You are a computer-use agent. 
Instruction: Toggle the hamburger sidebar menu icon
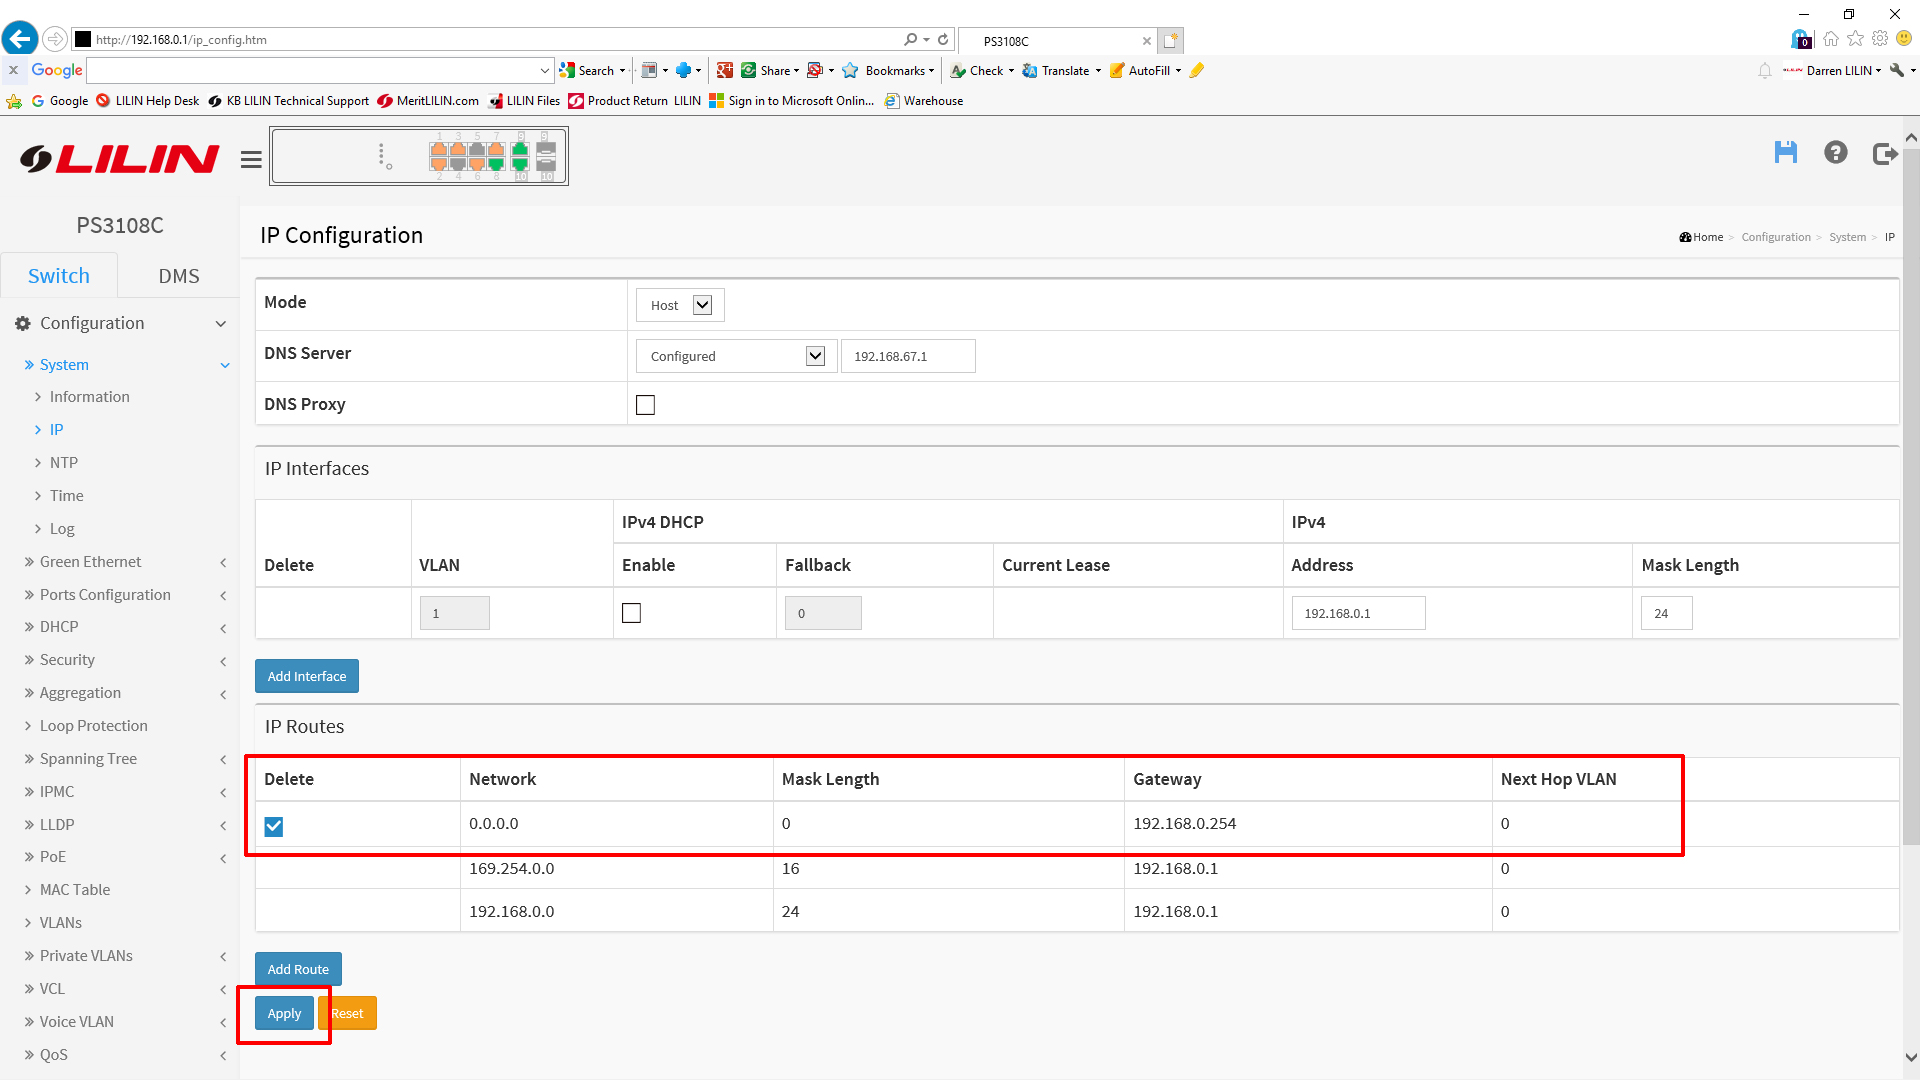click(251, 160)
